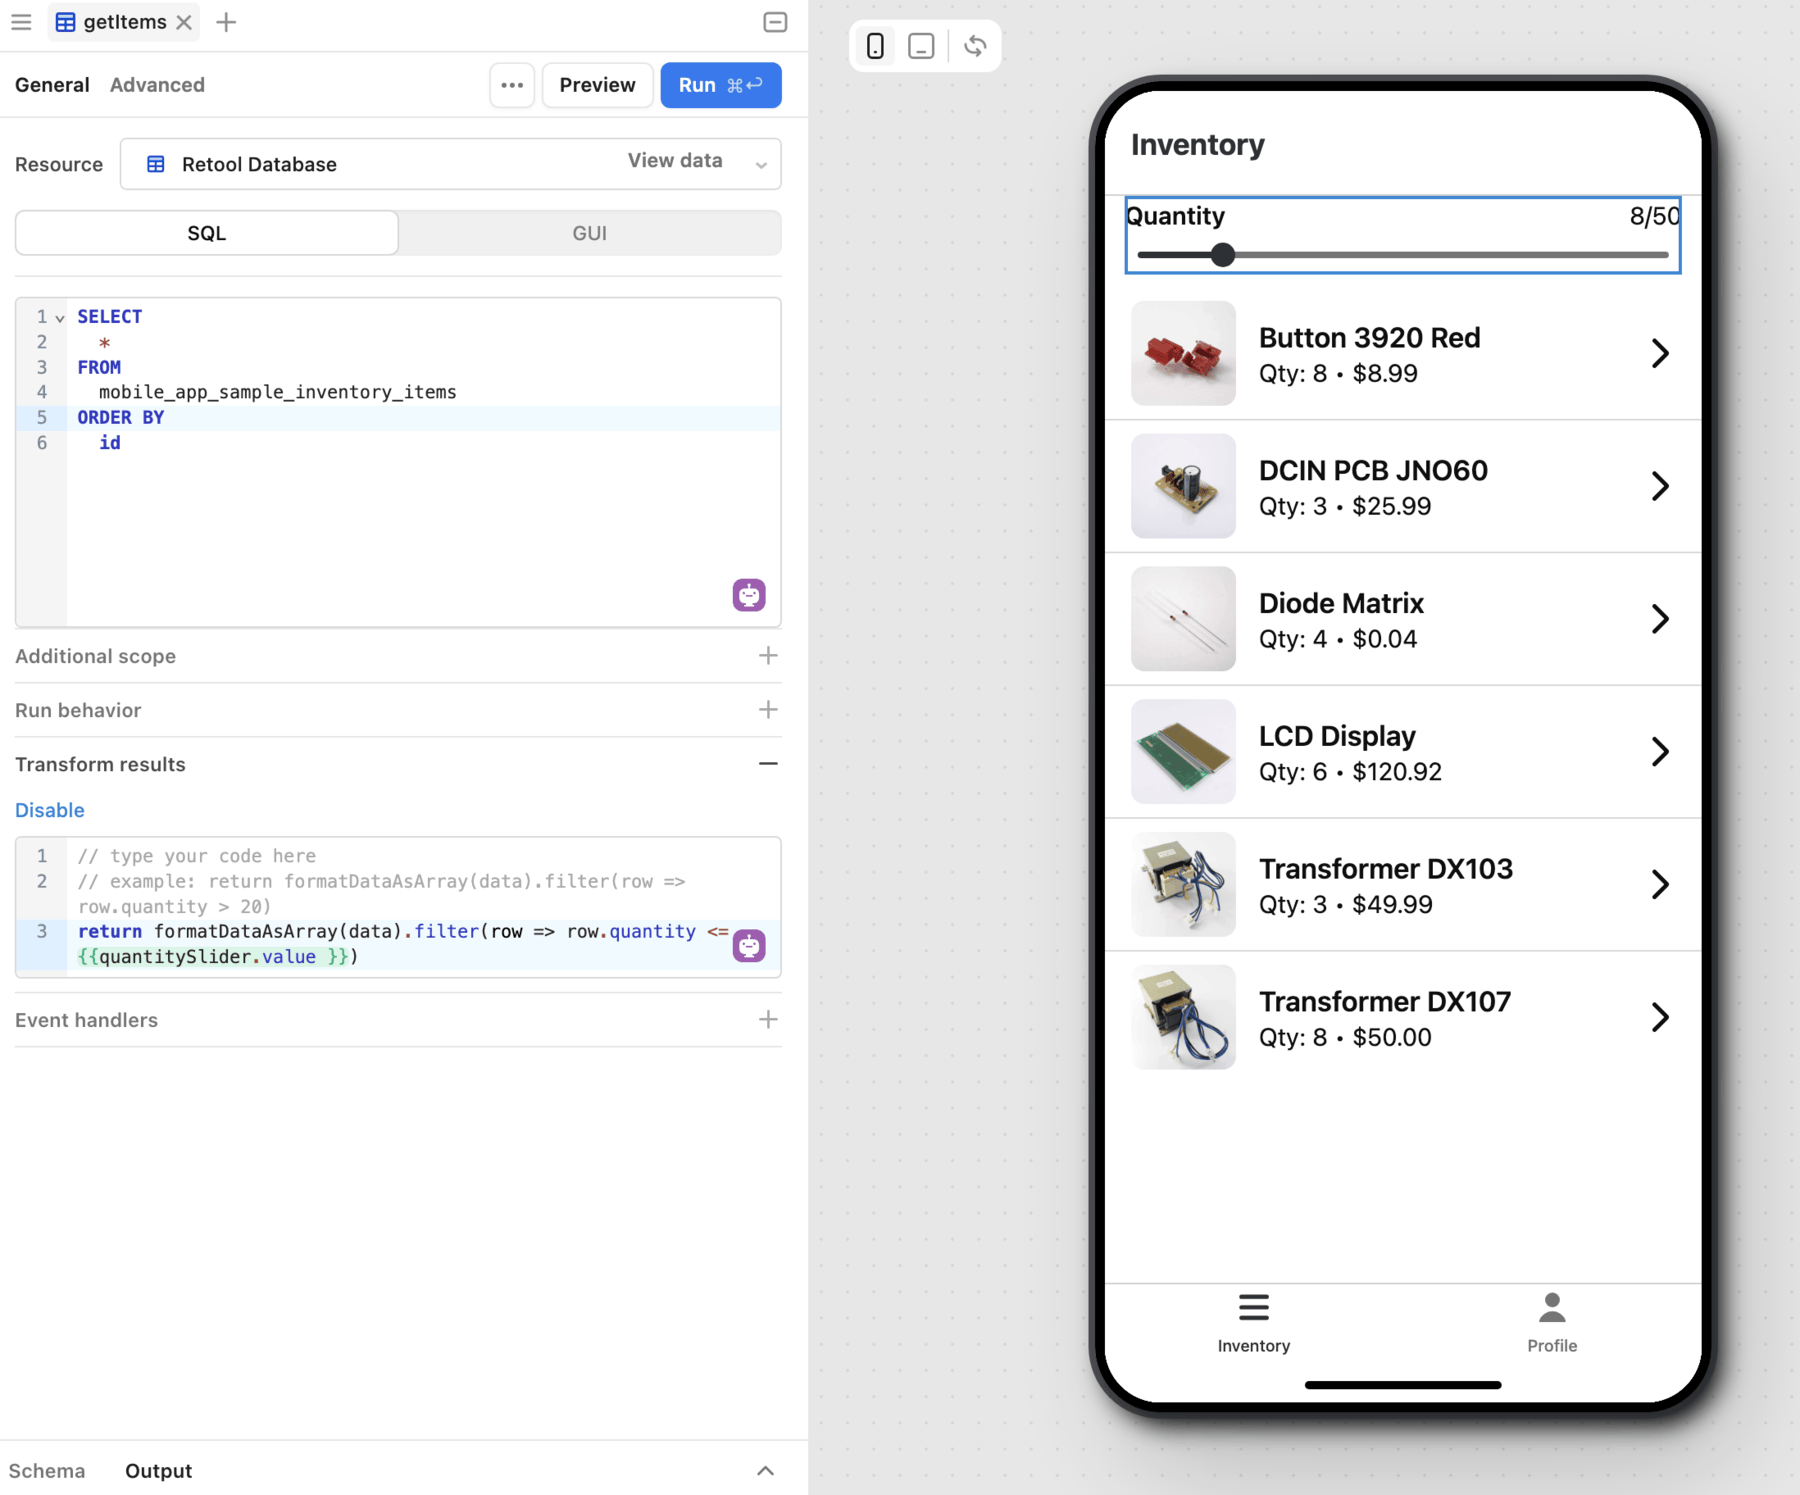Click the View data link
The image size is (1800, 1495).
[675, 160]
